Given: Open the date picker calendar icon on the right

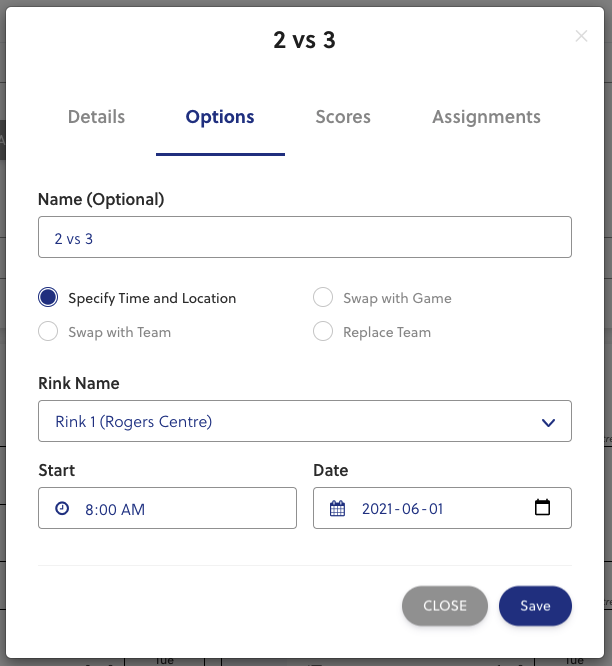Looking at the screenshot, I should click(542, 508).
